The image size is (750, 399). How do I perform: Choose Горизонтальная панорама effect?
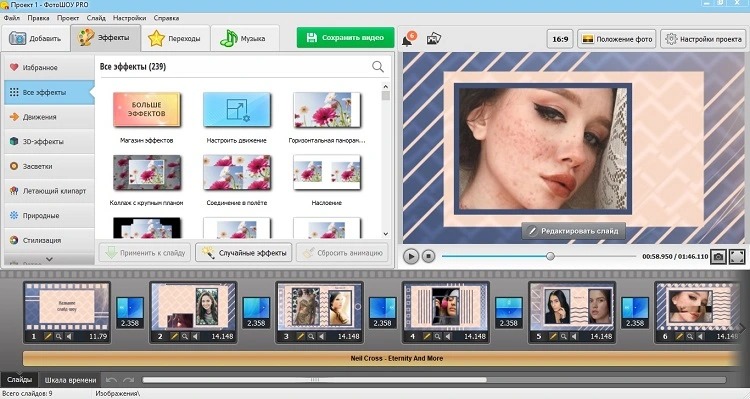click(x=327, y=110)
